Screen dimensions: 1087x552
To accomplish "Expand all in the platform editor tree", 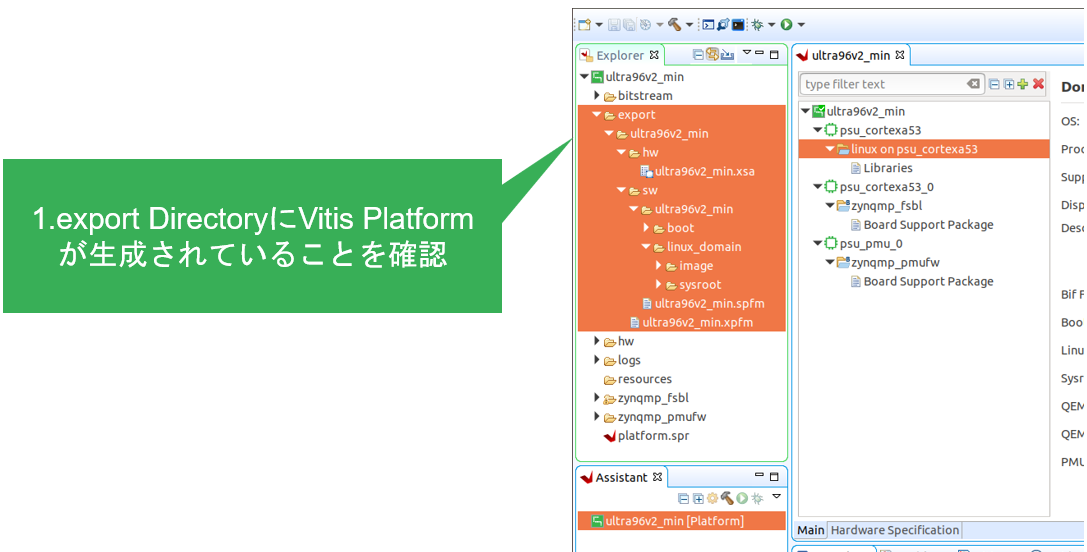I will point(1009,84).
